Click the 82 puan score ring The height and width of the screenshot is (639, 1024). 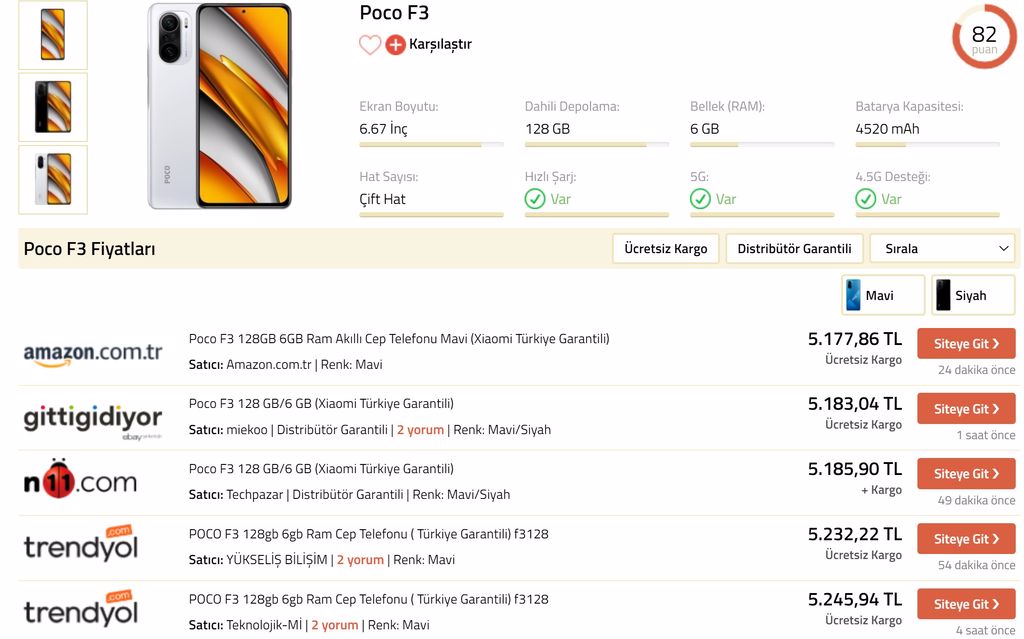tap(984, 37)
